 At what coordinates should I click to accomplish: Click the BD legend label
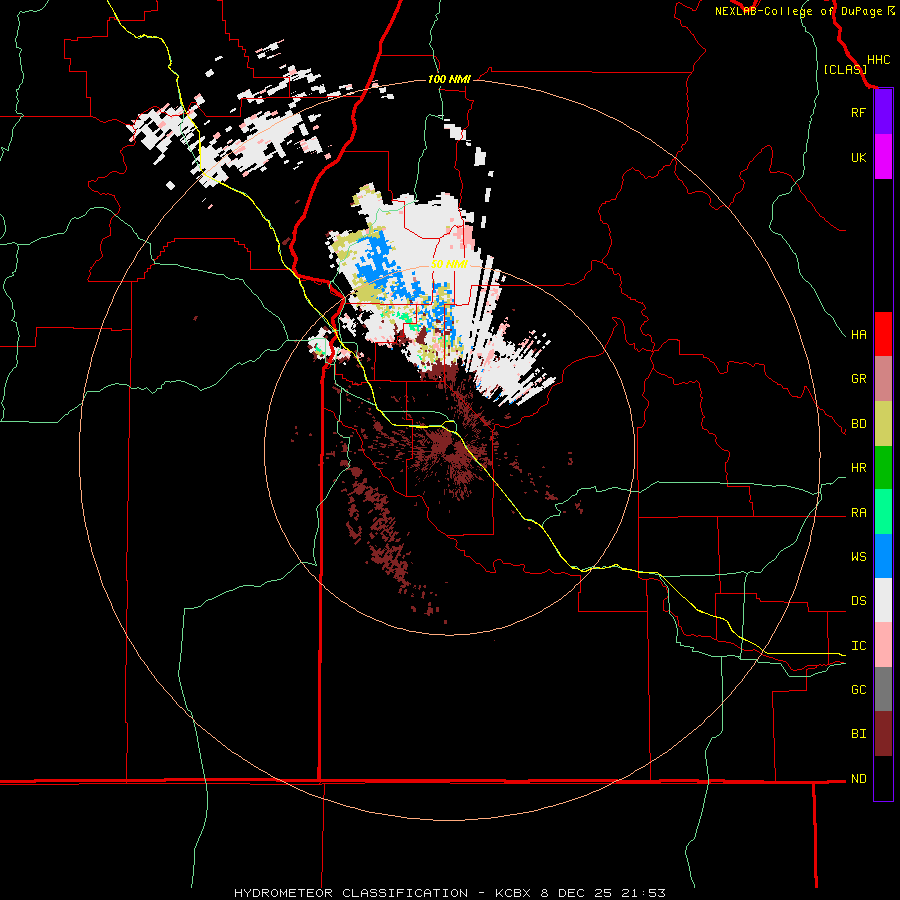click(x=858, y=424)
